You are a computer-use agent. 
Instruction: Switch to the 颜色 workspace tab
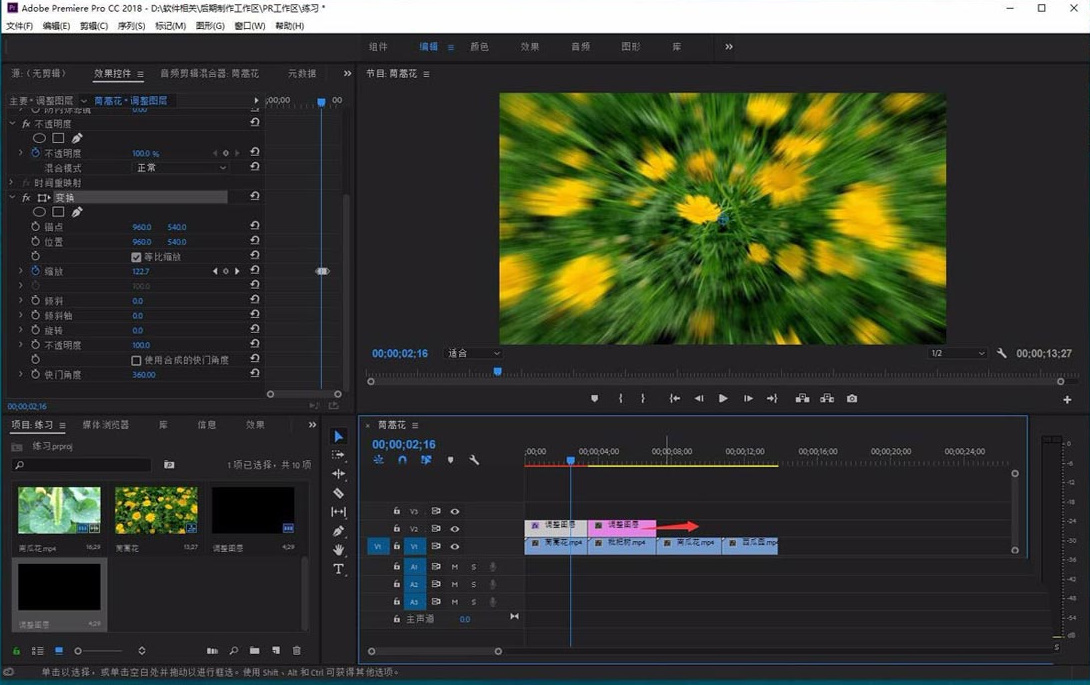[480, 47]
